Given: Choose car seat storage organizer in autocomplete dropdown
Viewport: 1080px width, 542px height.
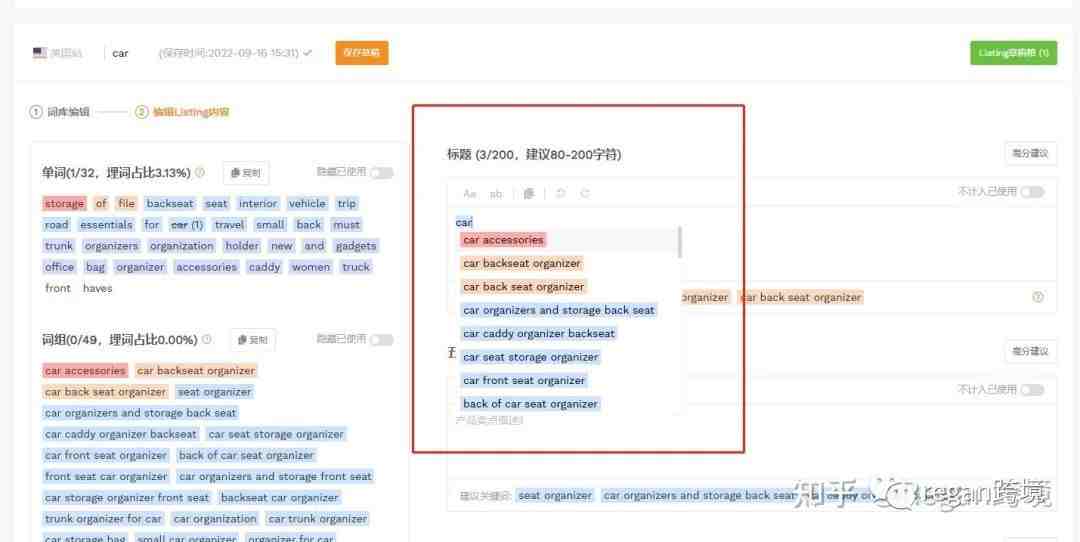Looking at the screenshot, I should click(x=530, y=357).
